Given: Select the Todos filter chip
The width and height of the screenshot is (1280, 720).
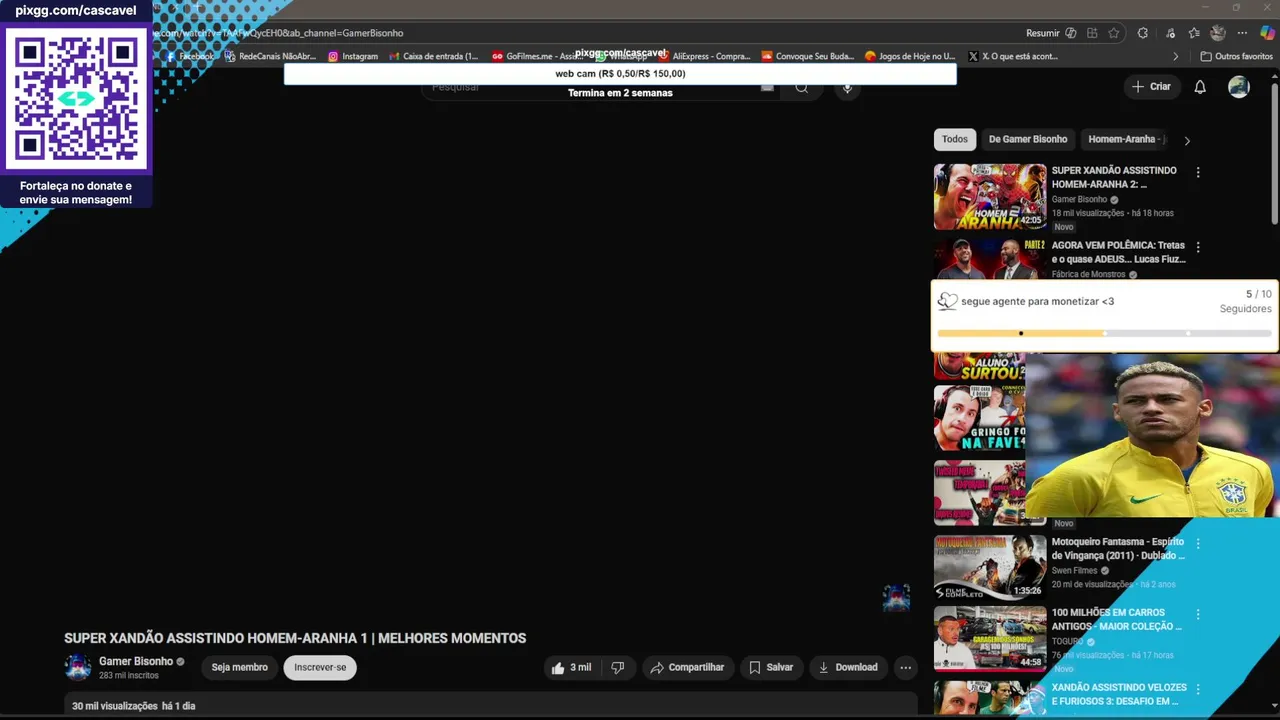Looking at the screenshot, I should [955, 140].
